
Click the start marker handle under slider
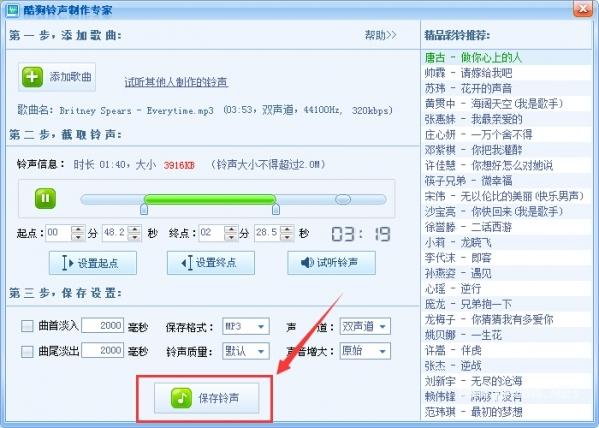pos(144,209)
